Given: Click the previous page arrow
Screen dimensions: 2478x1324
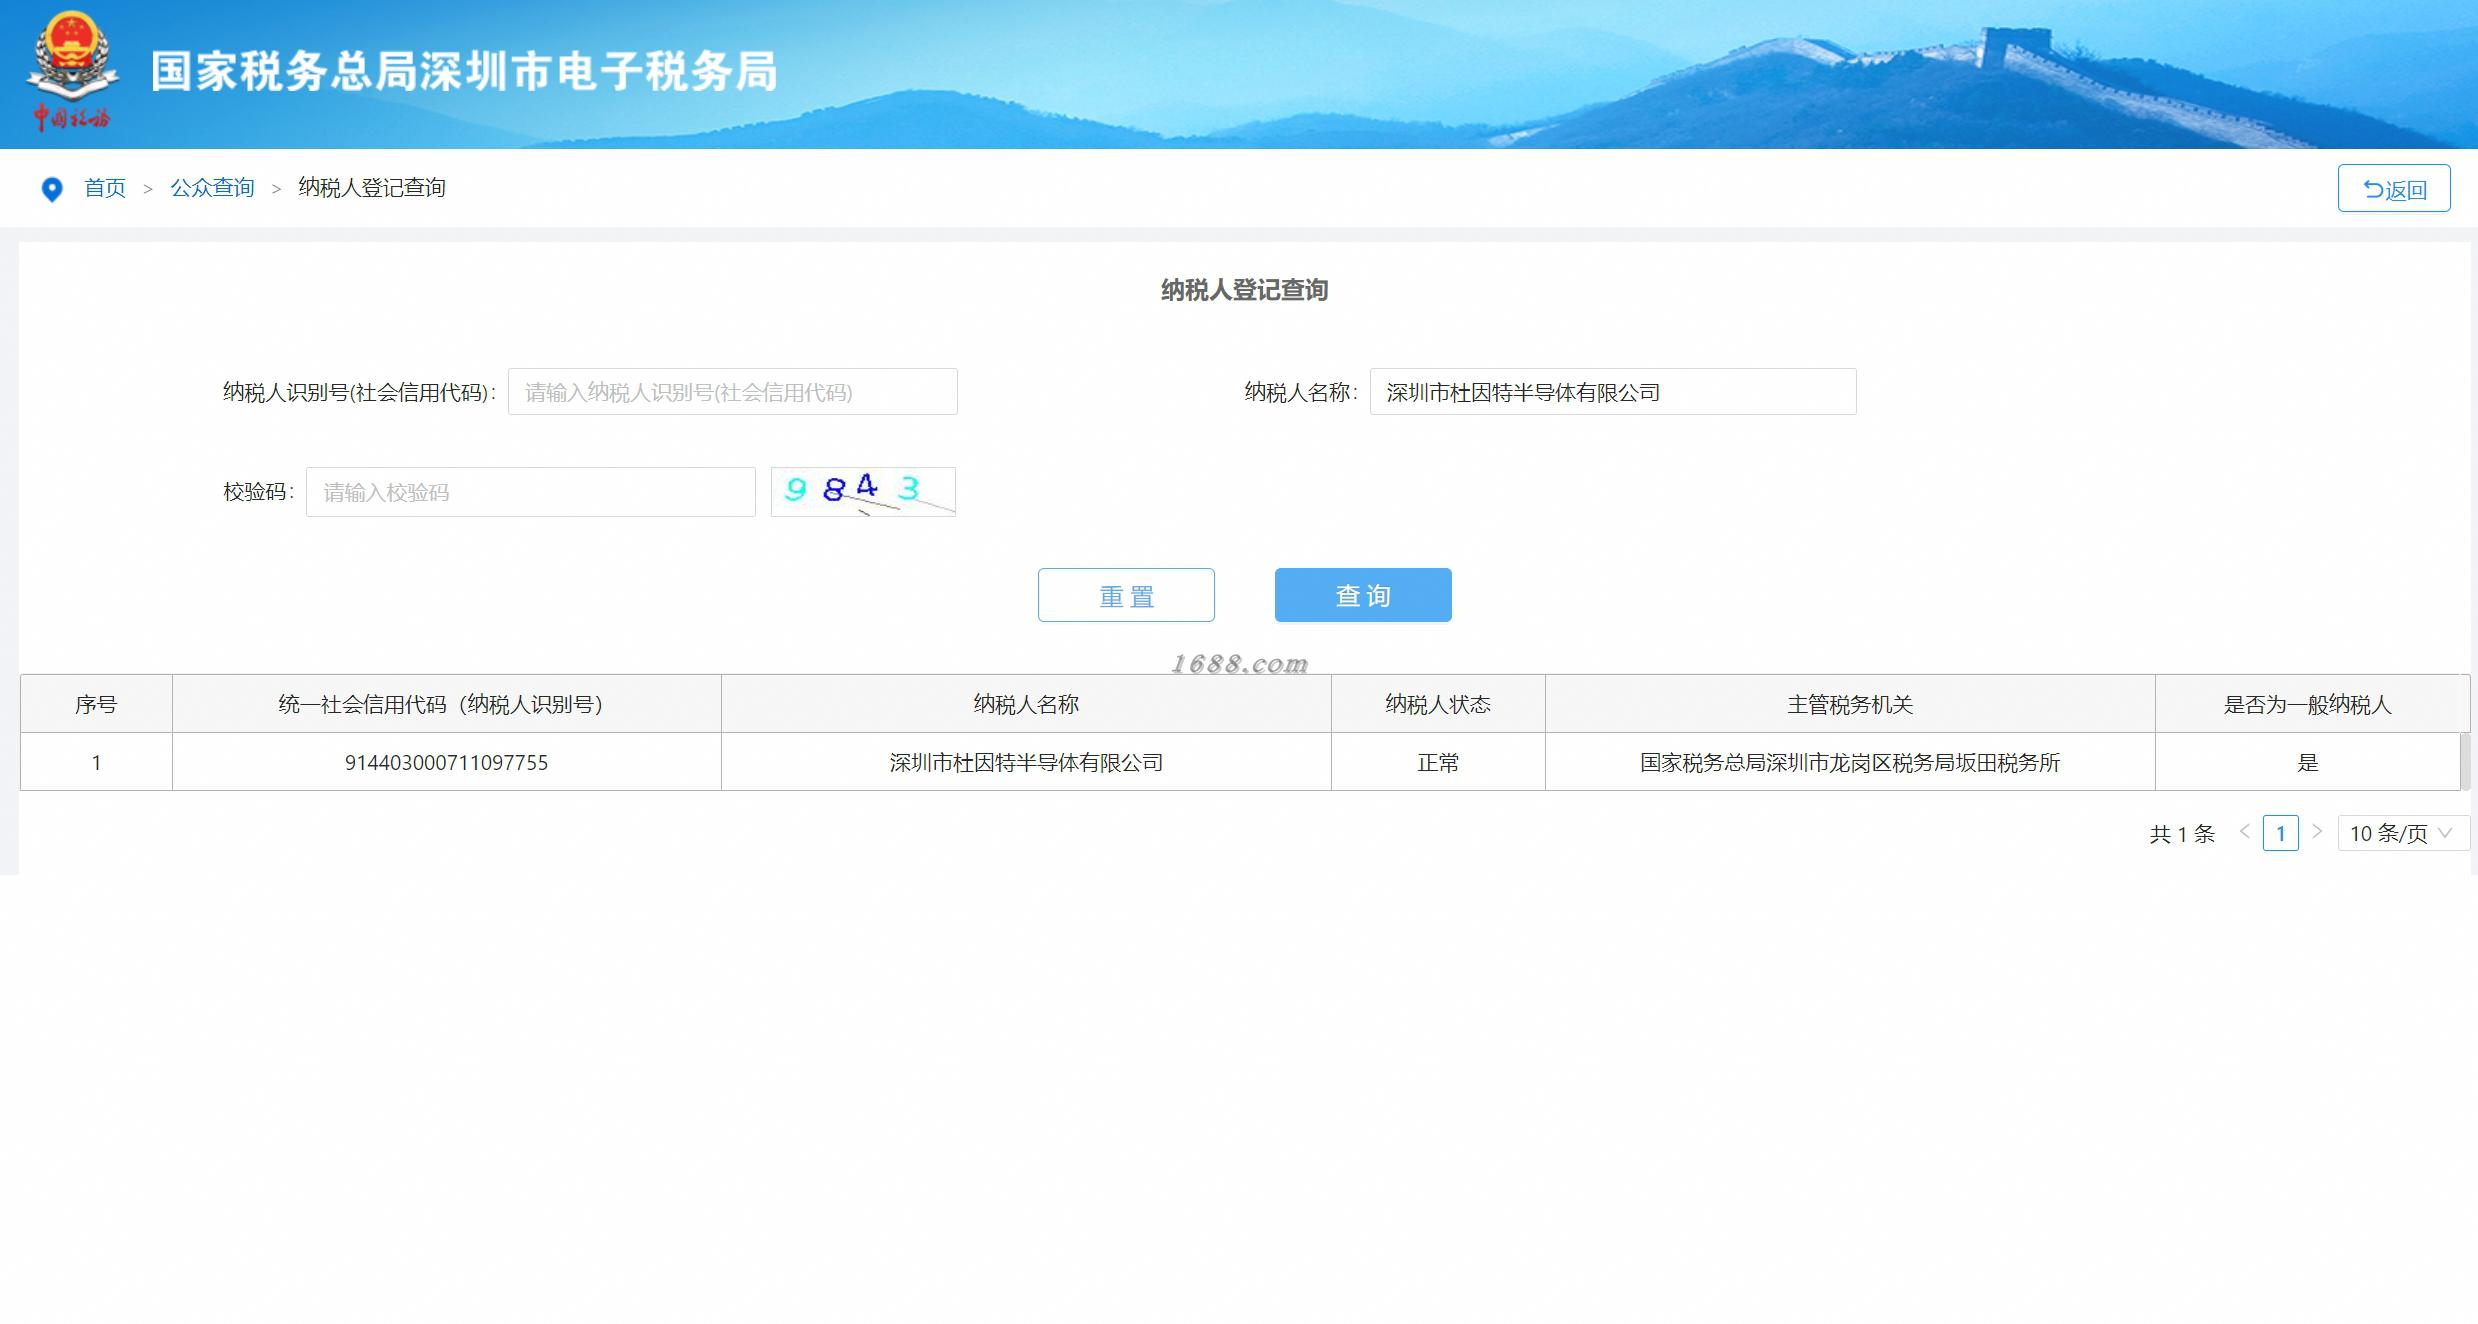Looking at the screenshot, I should (x=2244, y=832).
